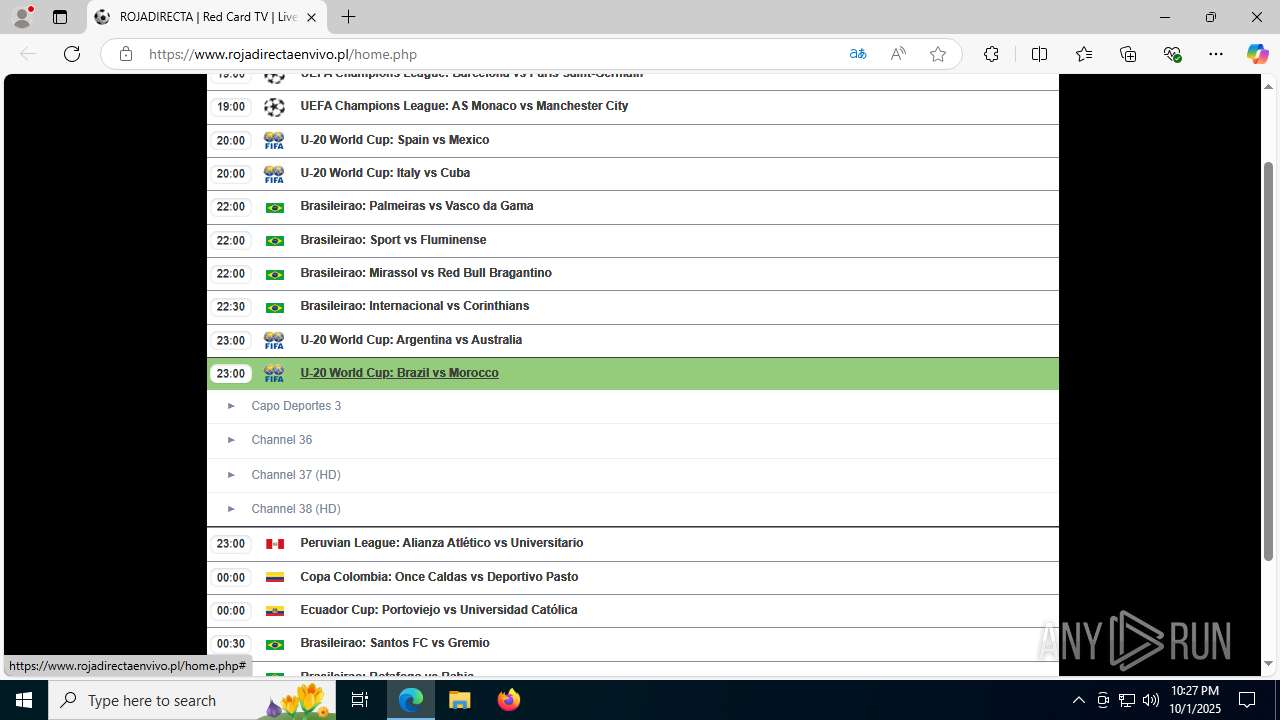Open the taskbar clock and calendar
Image resolution: width=1280 pixels, height=720 pixels.
pyautogui.click(x=1195, y=700)
